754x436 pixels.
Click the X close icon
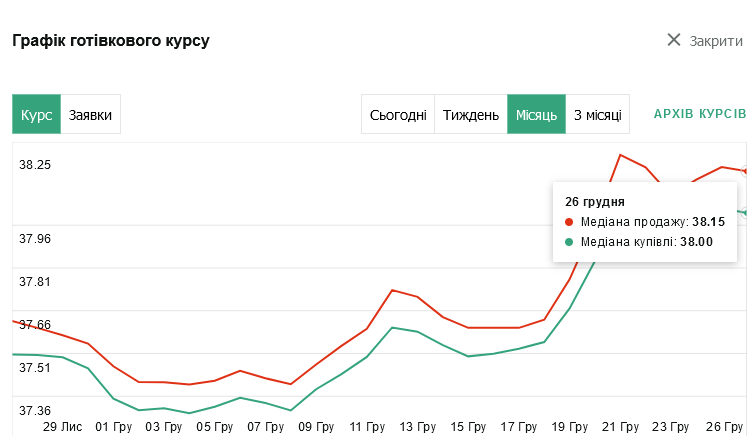point(674,40)
